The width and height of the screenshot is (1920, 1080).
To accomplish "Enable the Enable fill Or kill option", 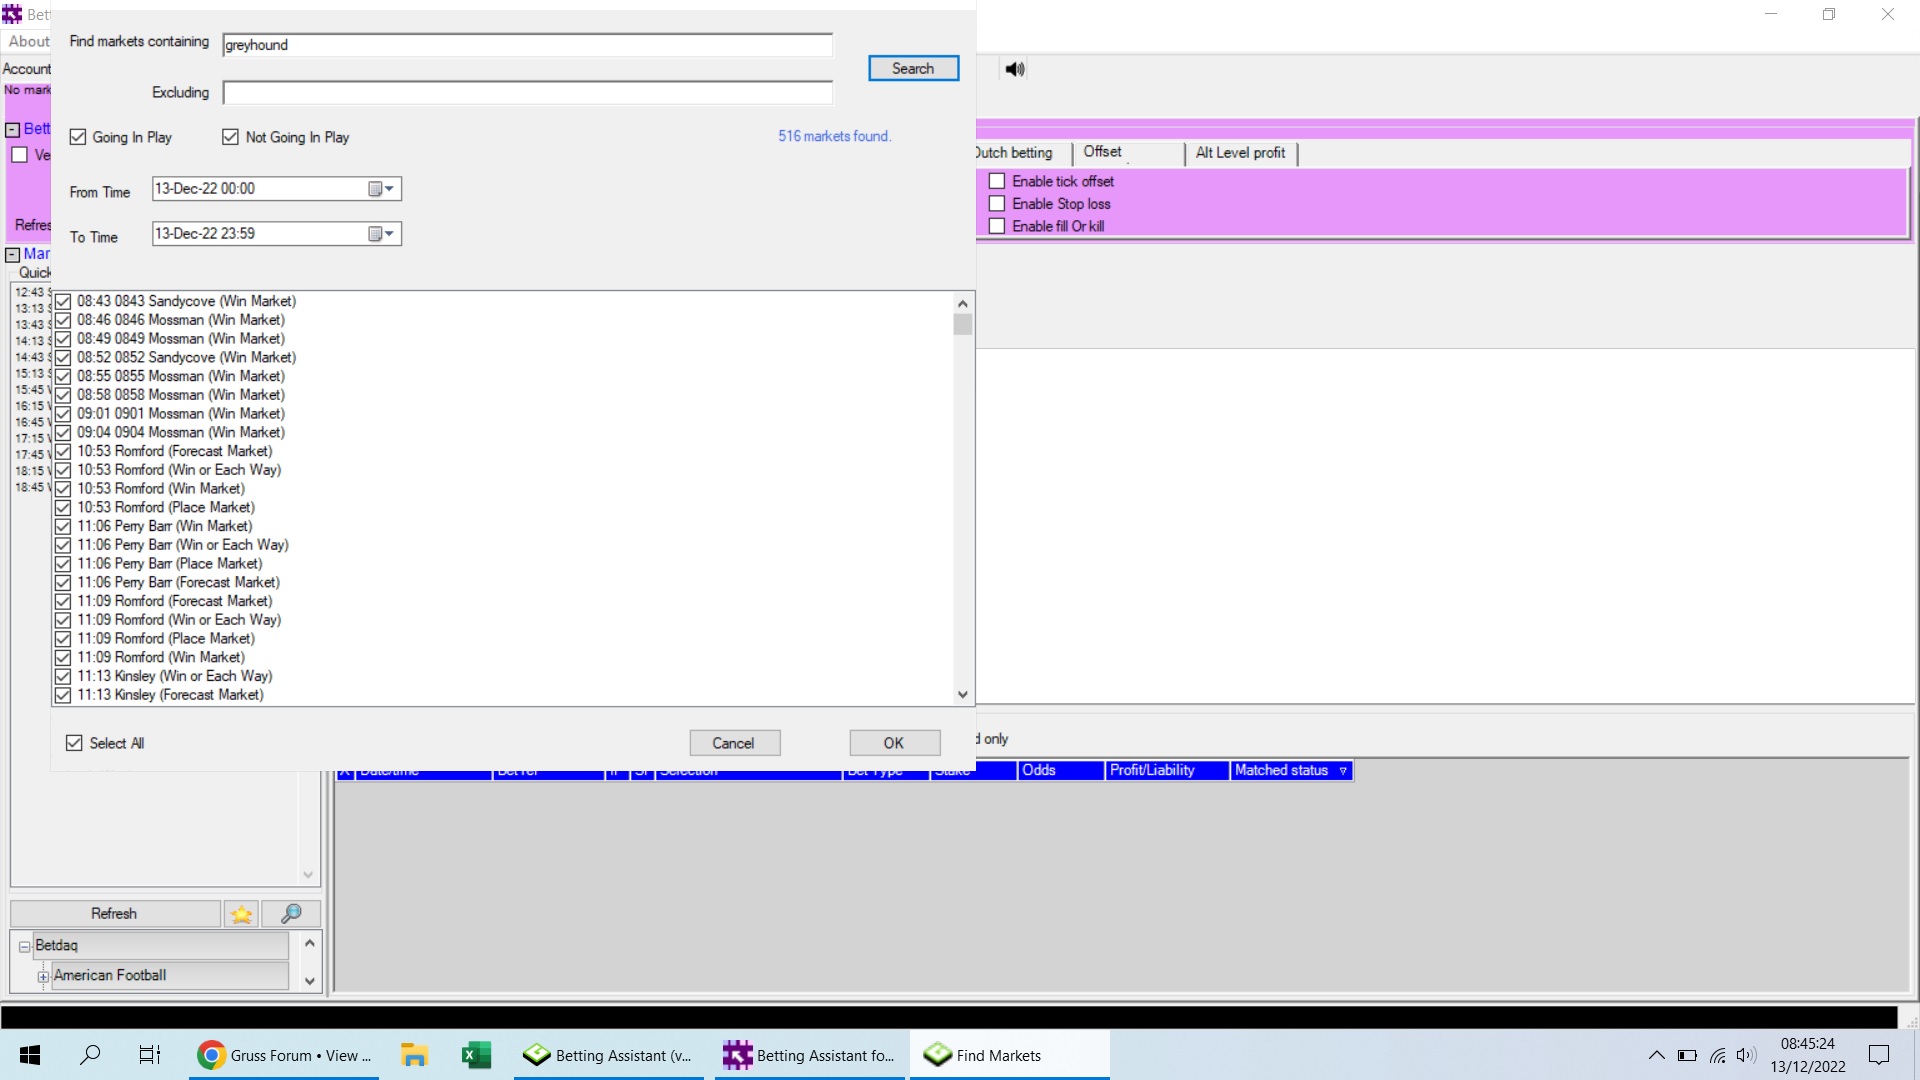I will [998, 225].
